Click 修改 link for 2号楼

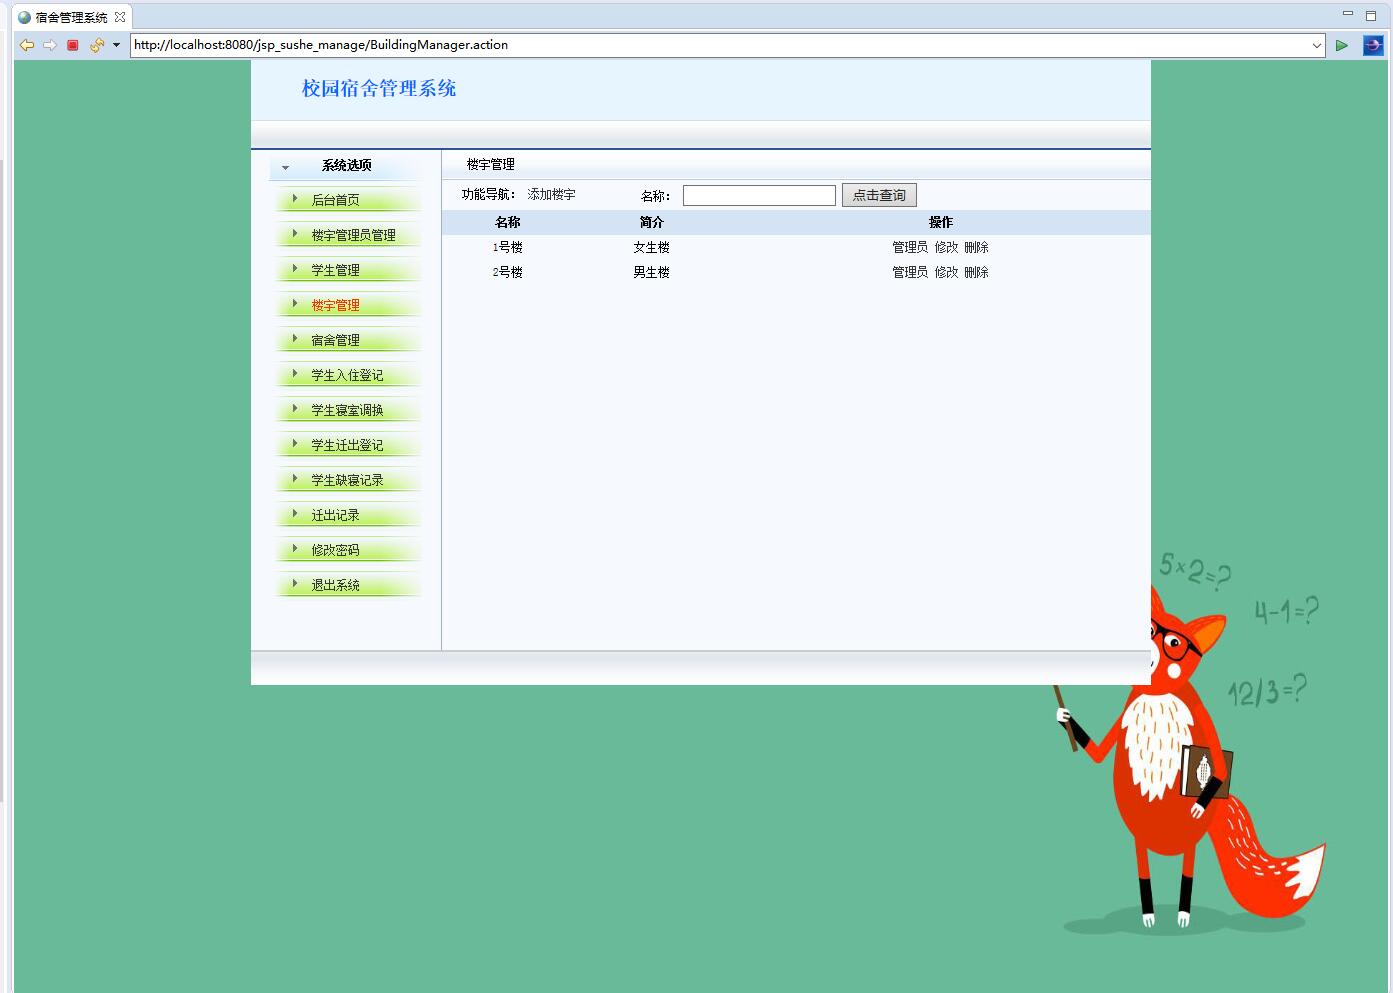946,272
